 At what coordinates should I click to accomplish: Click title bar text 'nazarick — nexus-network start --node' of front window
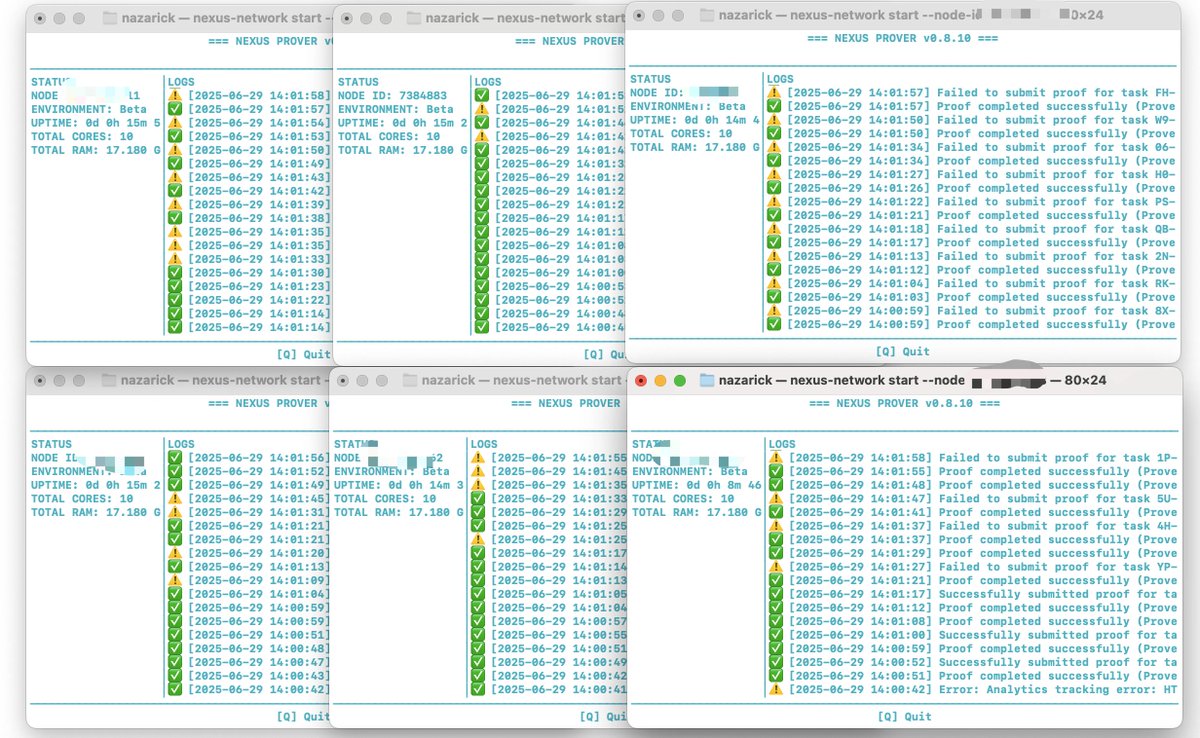pos(843,381)
